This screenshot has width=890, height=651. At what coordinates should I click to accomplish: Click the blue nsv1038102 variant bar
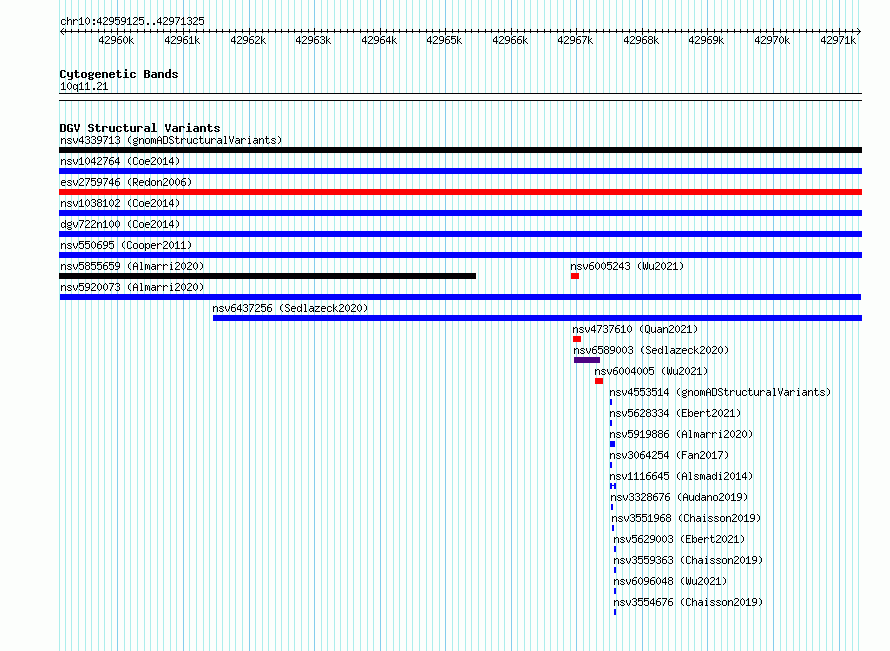coord(460,213)
